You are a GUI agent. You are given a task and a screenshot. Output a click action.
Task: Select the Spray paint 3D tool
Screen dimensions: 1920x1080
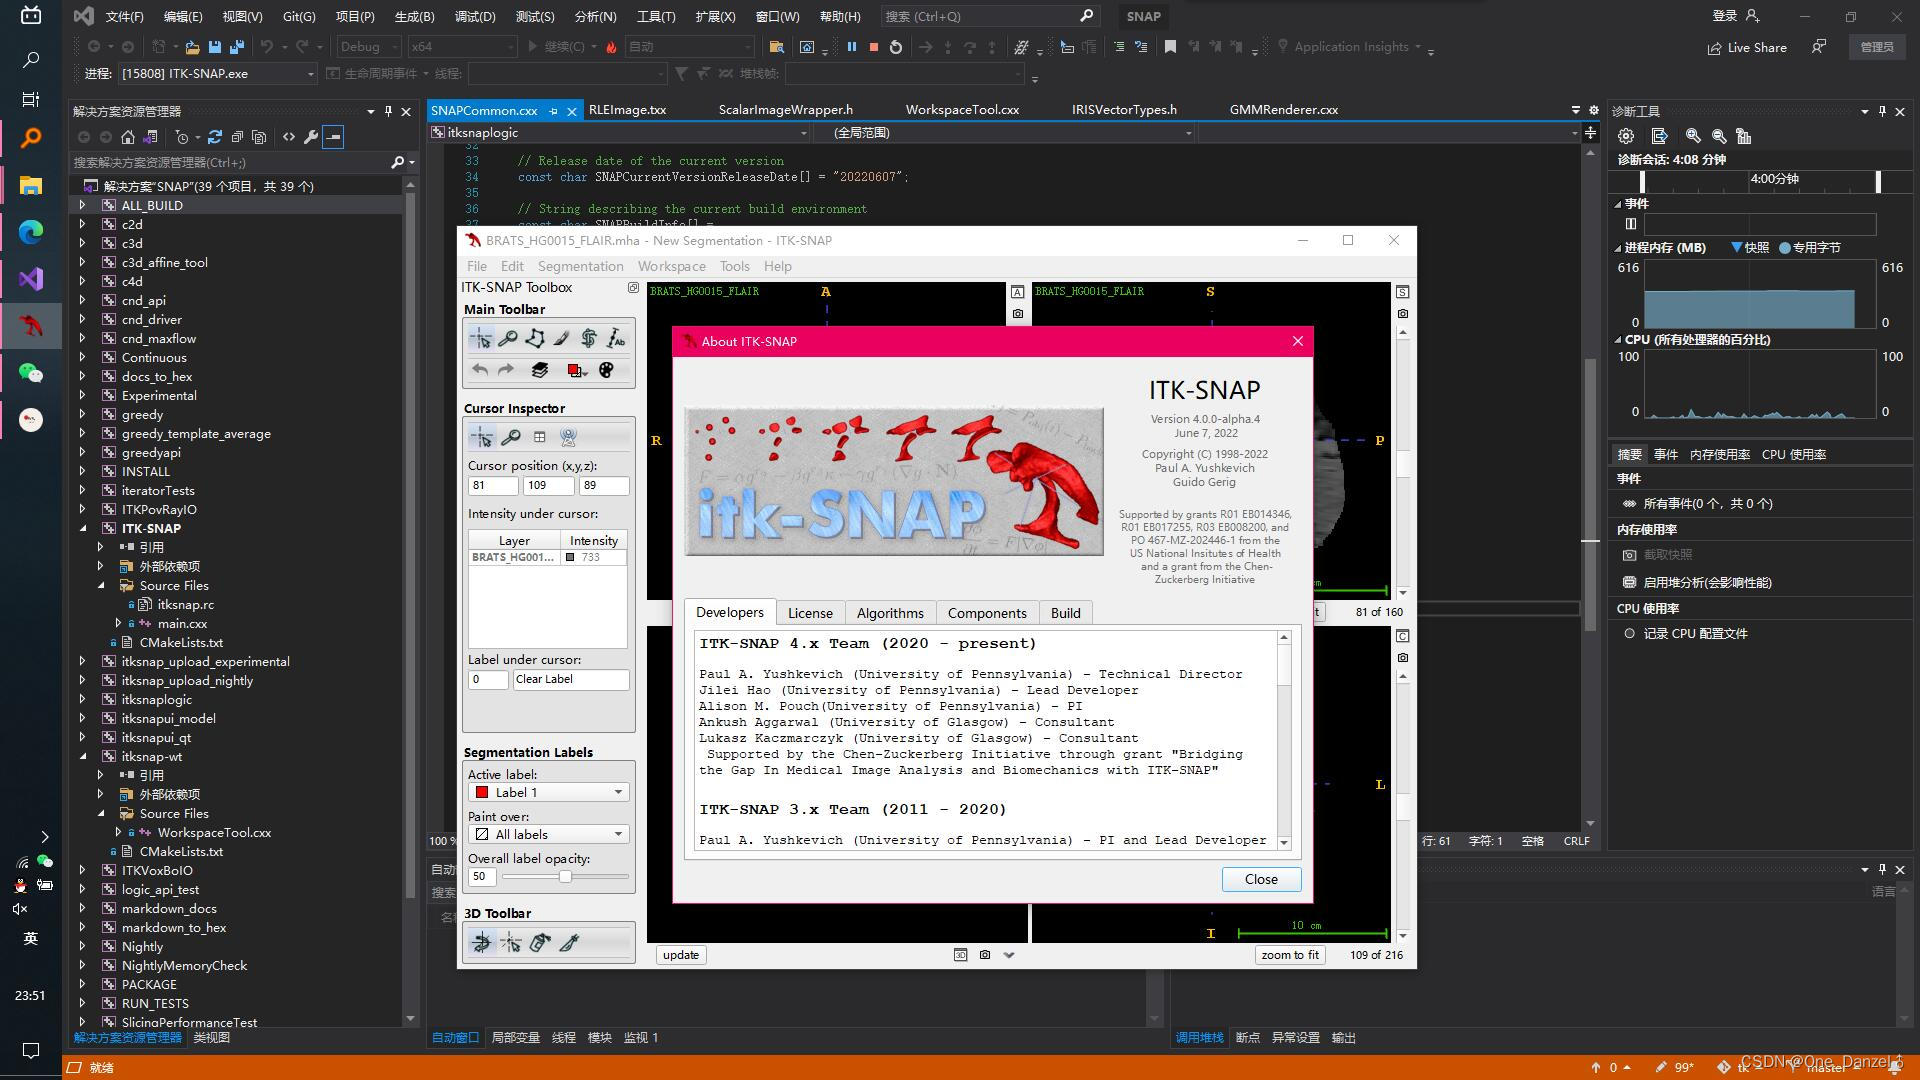[540, 942]
